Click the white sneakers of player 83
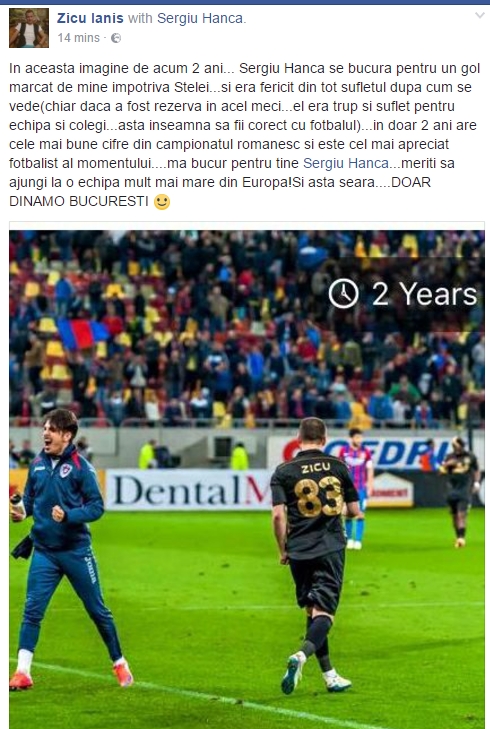 click(x=316, y=674)
